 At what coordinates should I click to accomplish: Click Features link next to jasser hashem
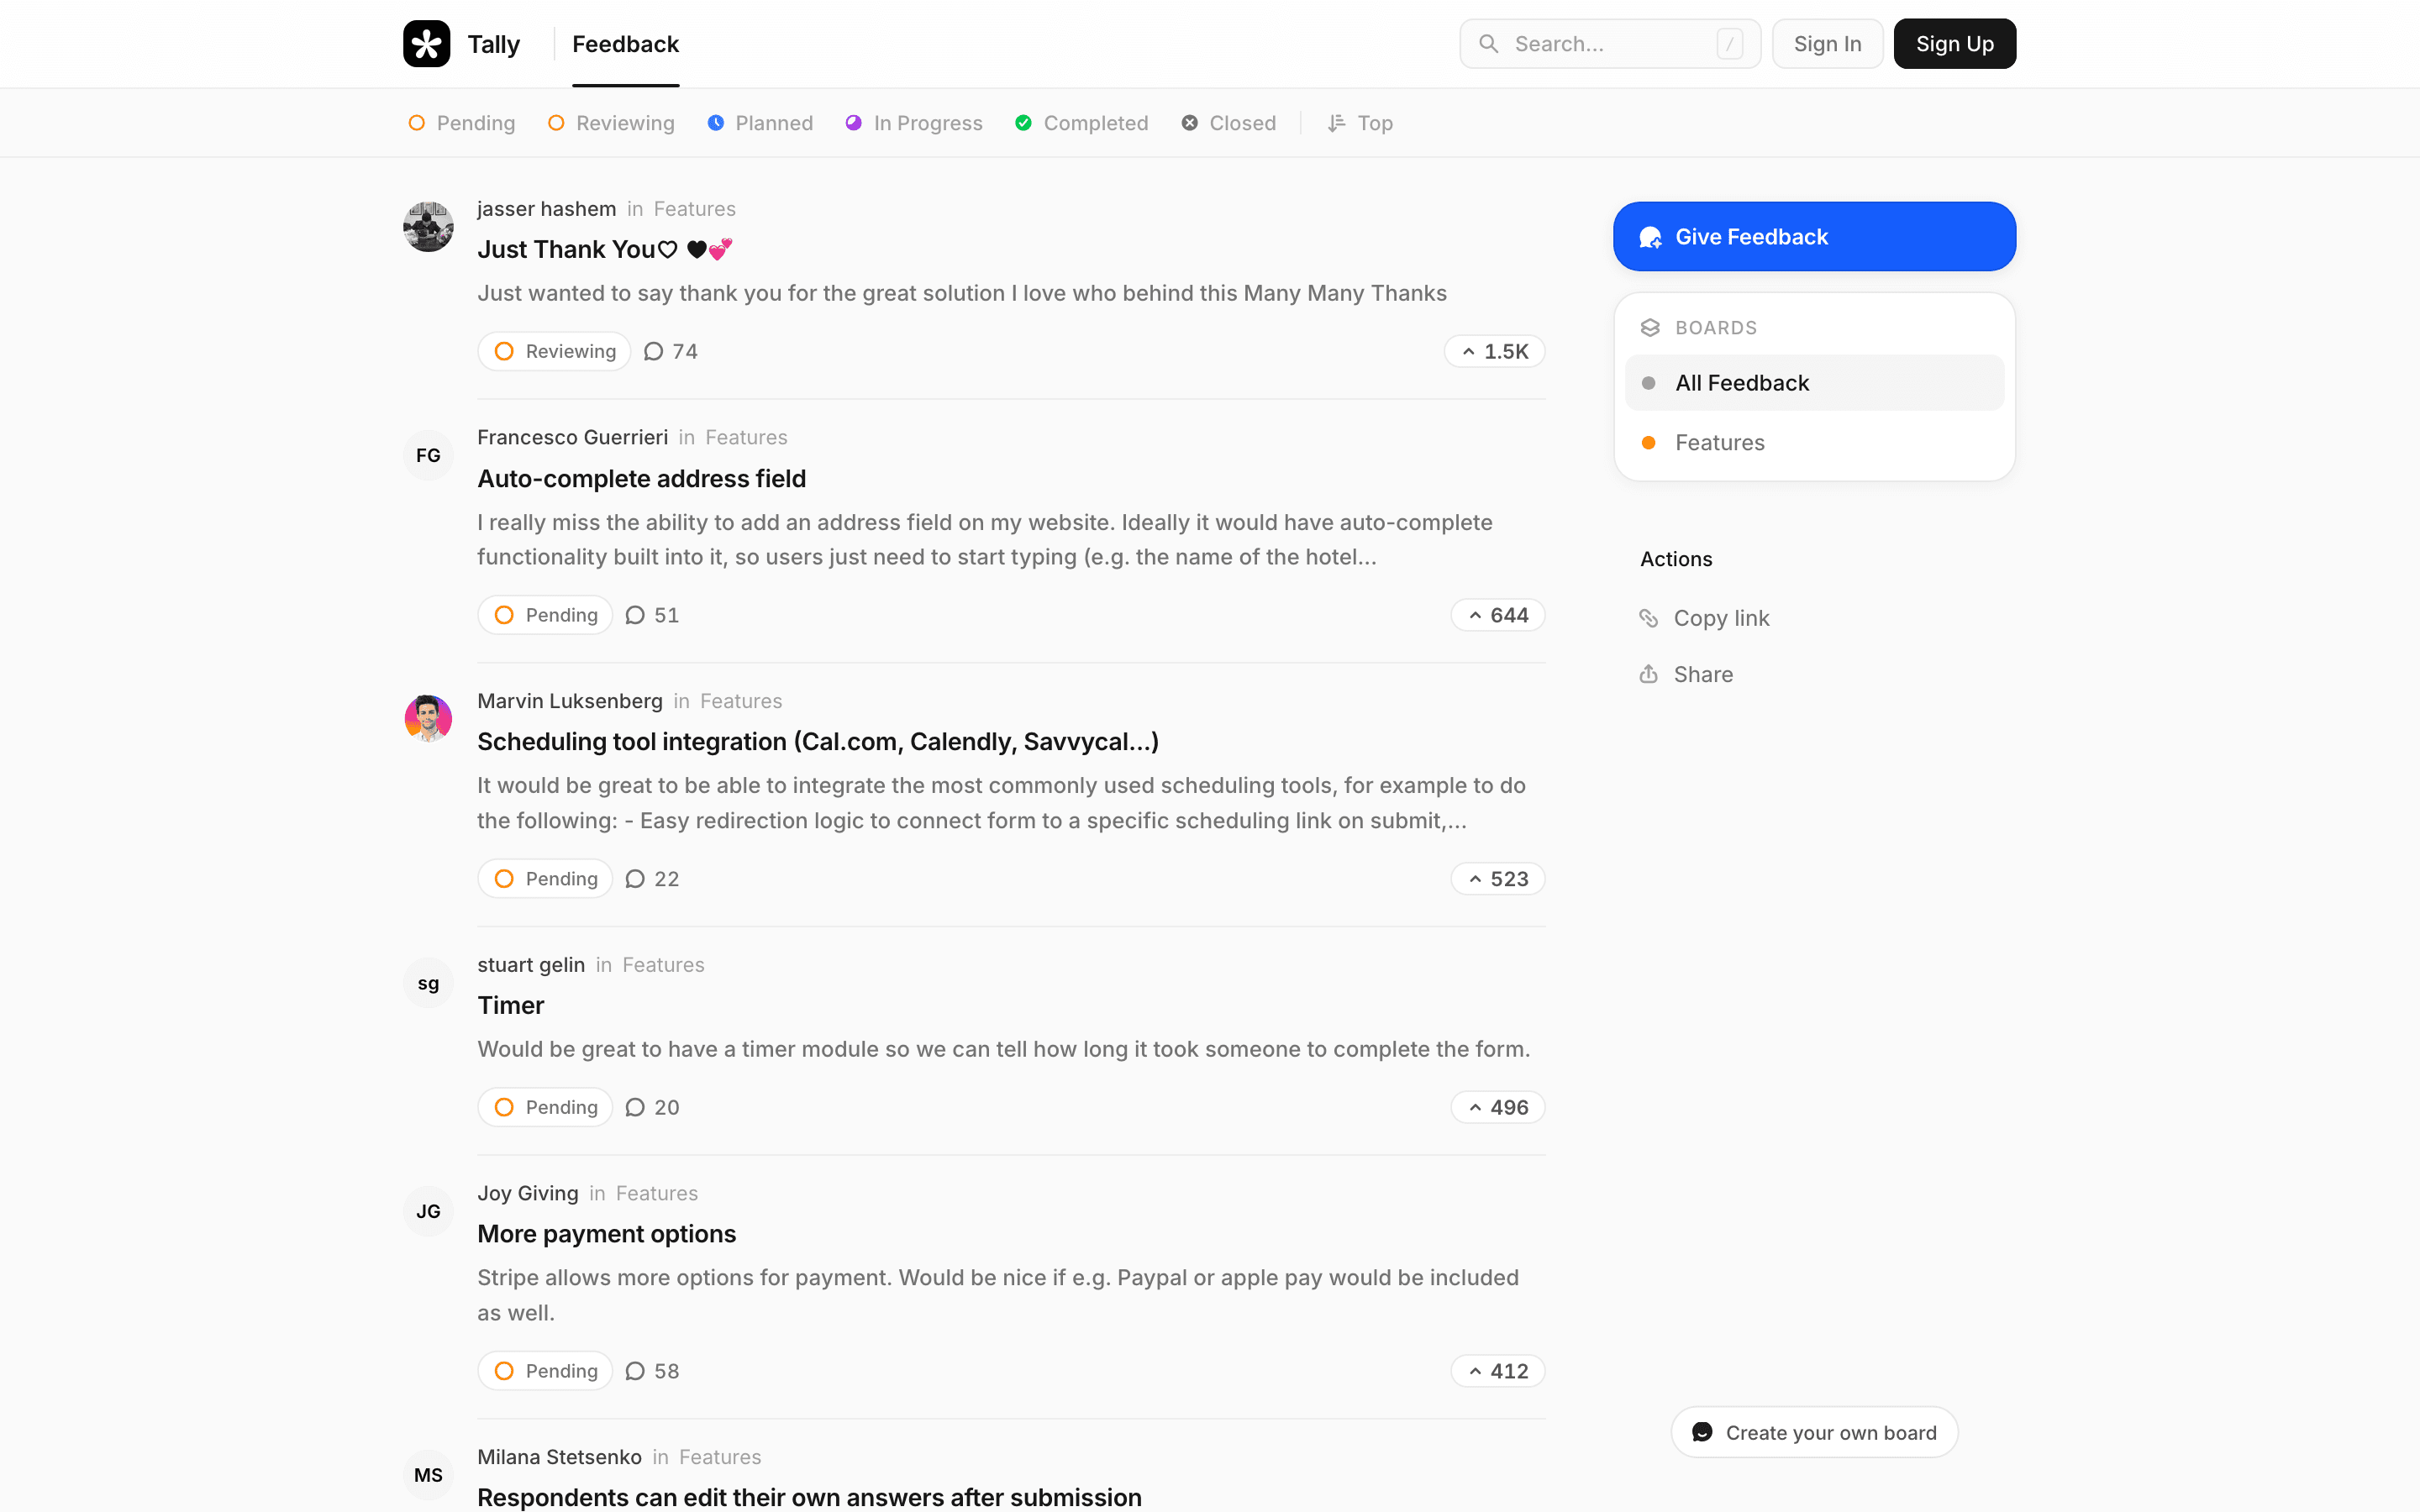(695, 209)
